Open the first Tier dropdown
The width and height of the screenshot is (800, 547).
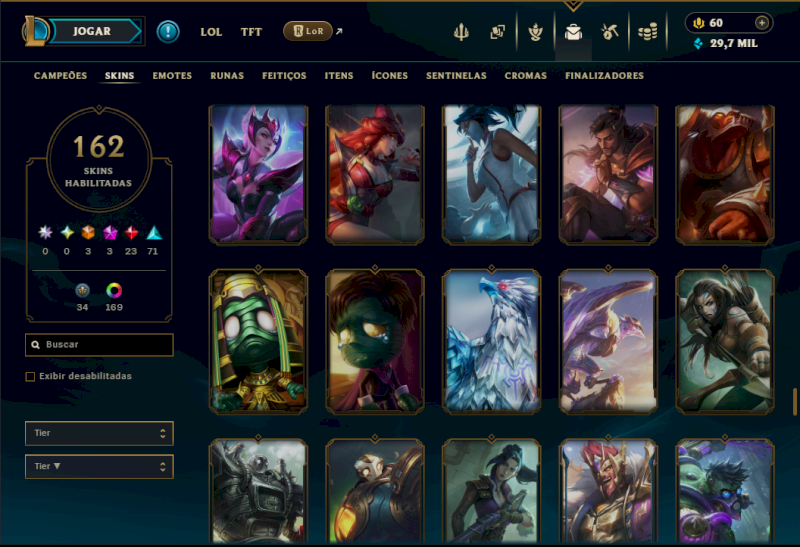click(x=99, y=433)
